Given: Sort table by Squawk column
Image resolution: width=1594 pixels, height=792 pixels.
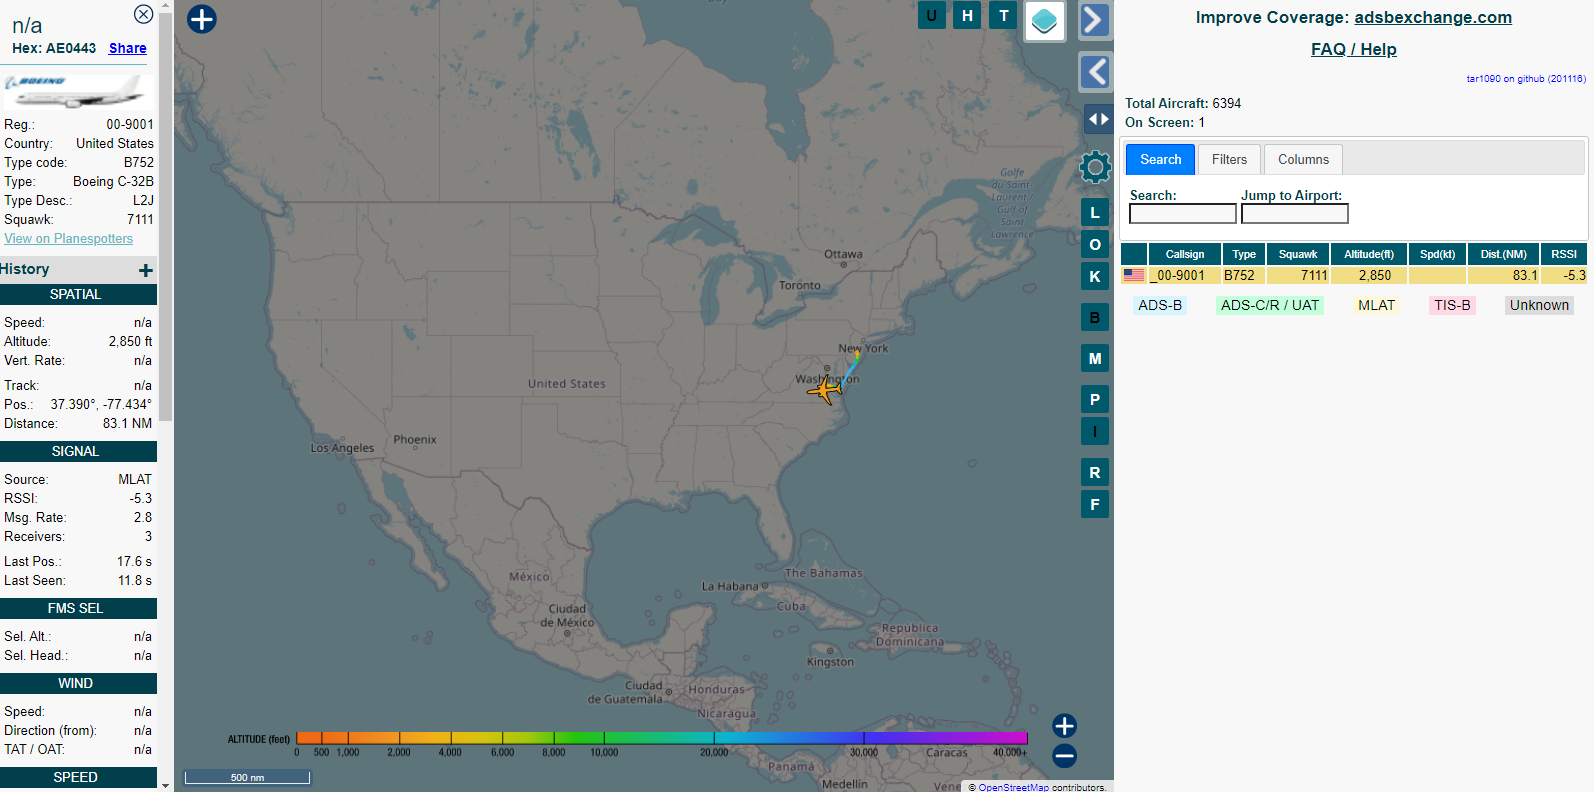Looking at the screenshot, I should [1298, 254].
